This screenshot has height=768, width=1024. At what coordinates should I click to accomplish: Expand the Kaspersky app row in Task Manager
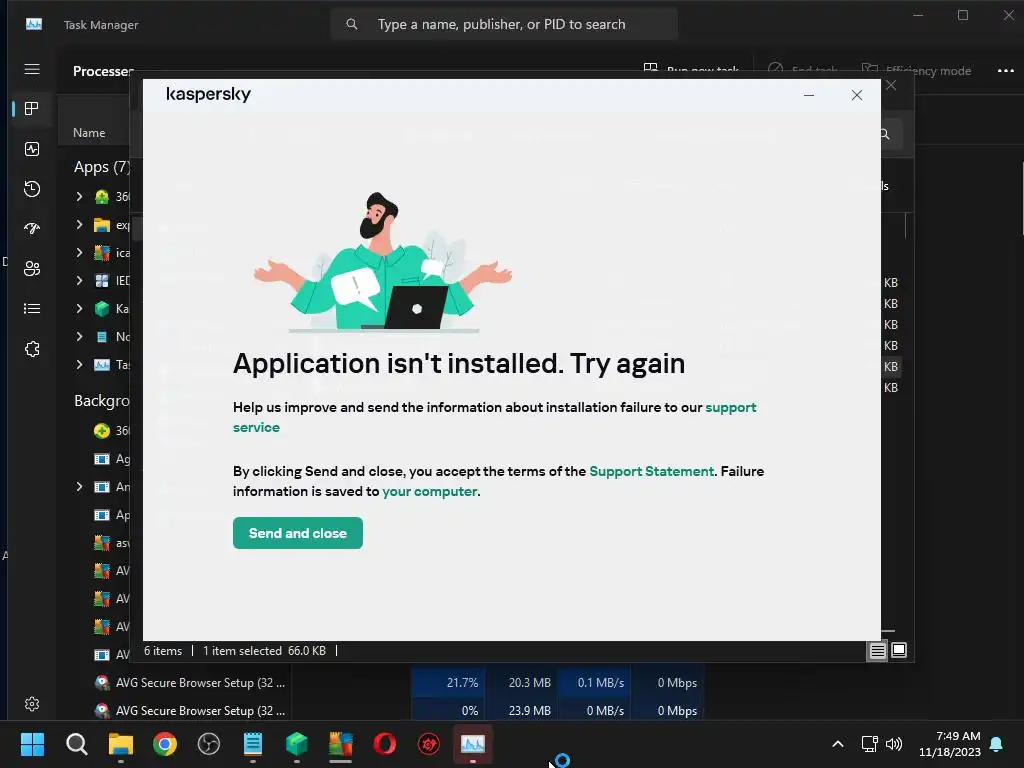coord(80,308)
